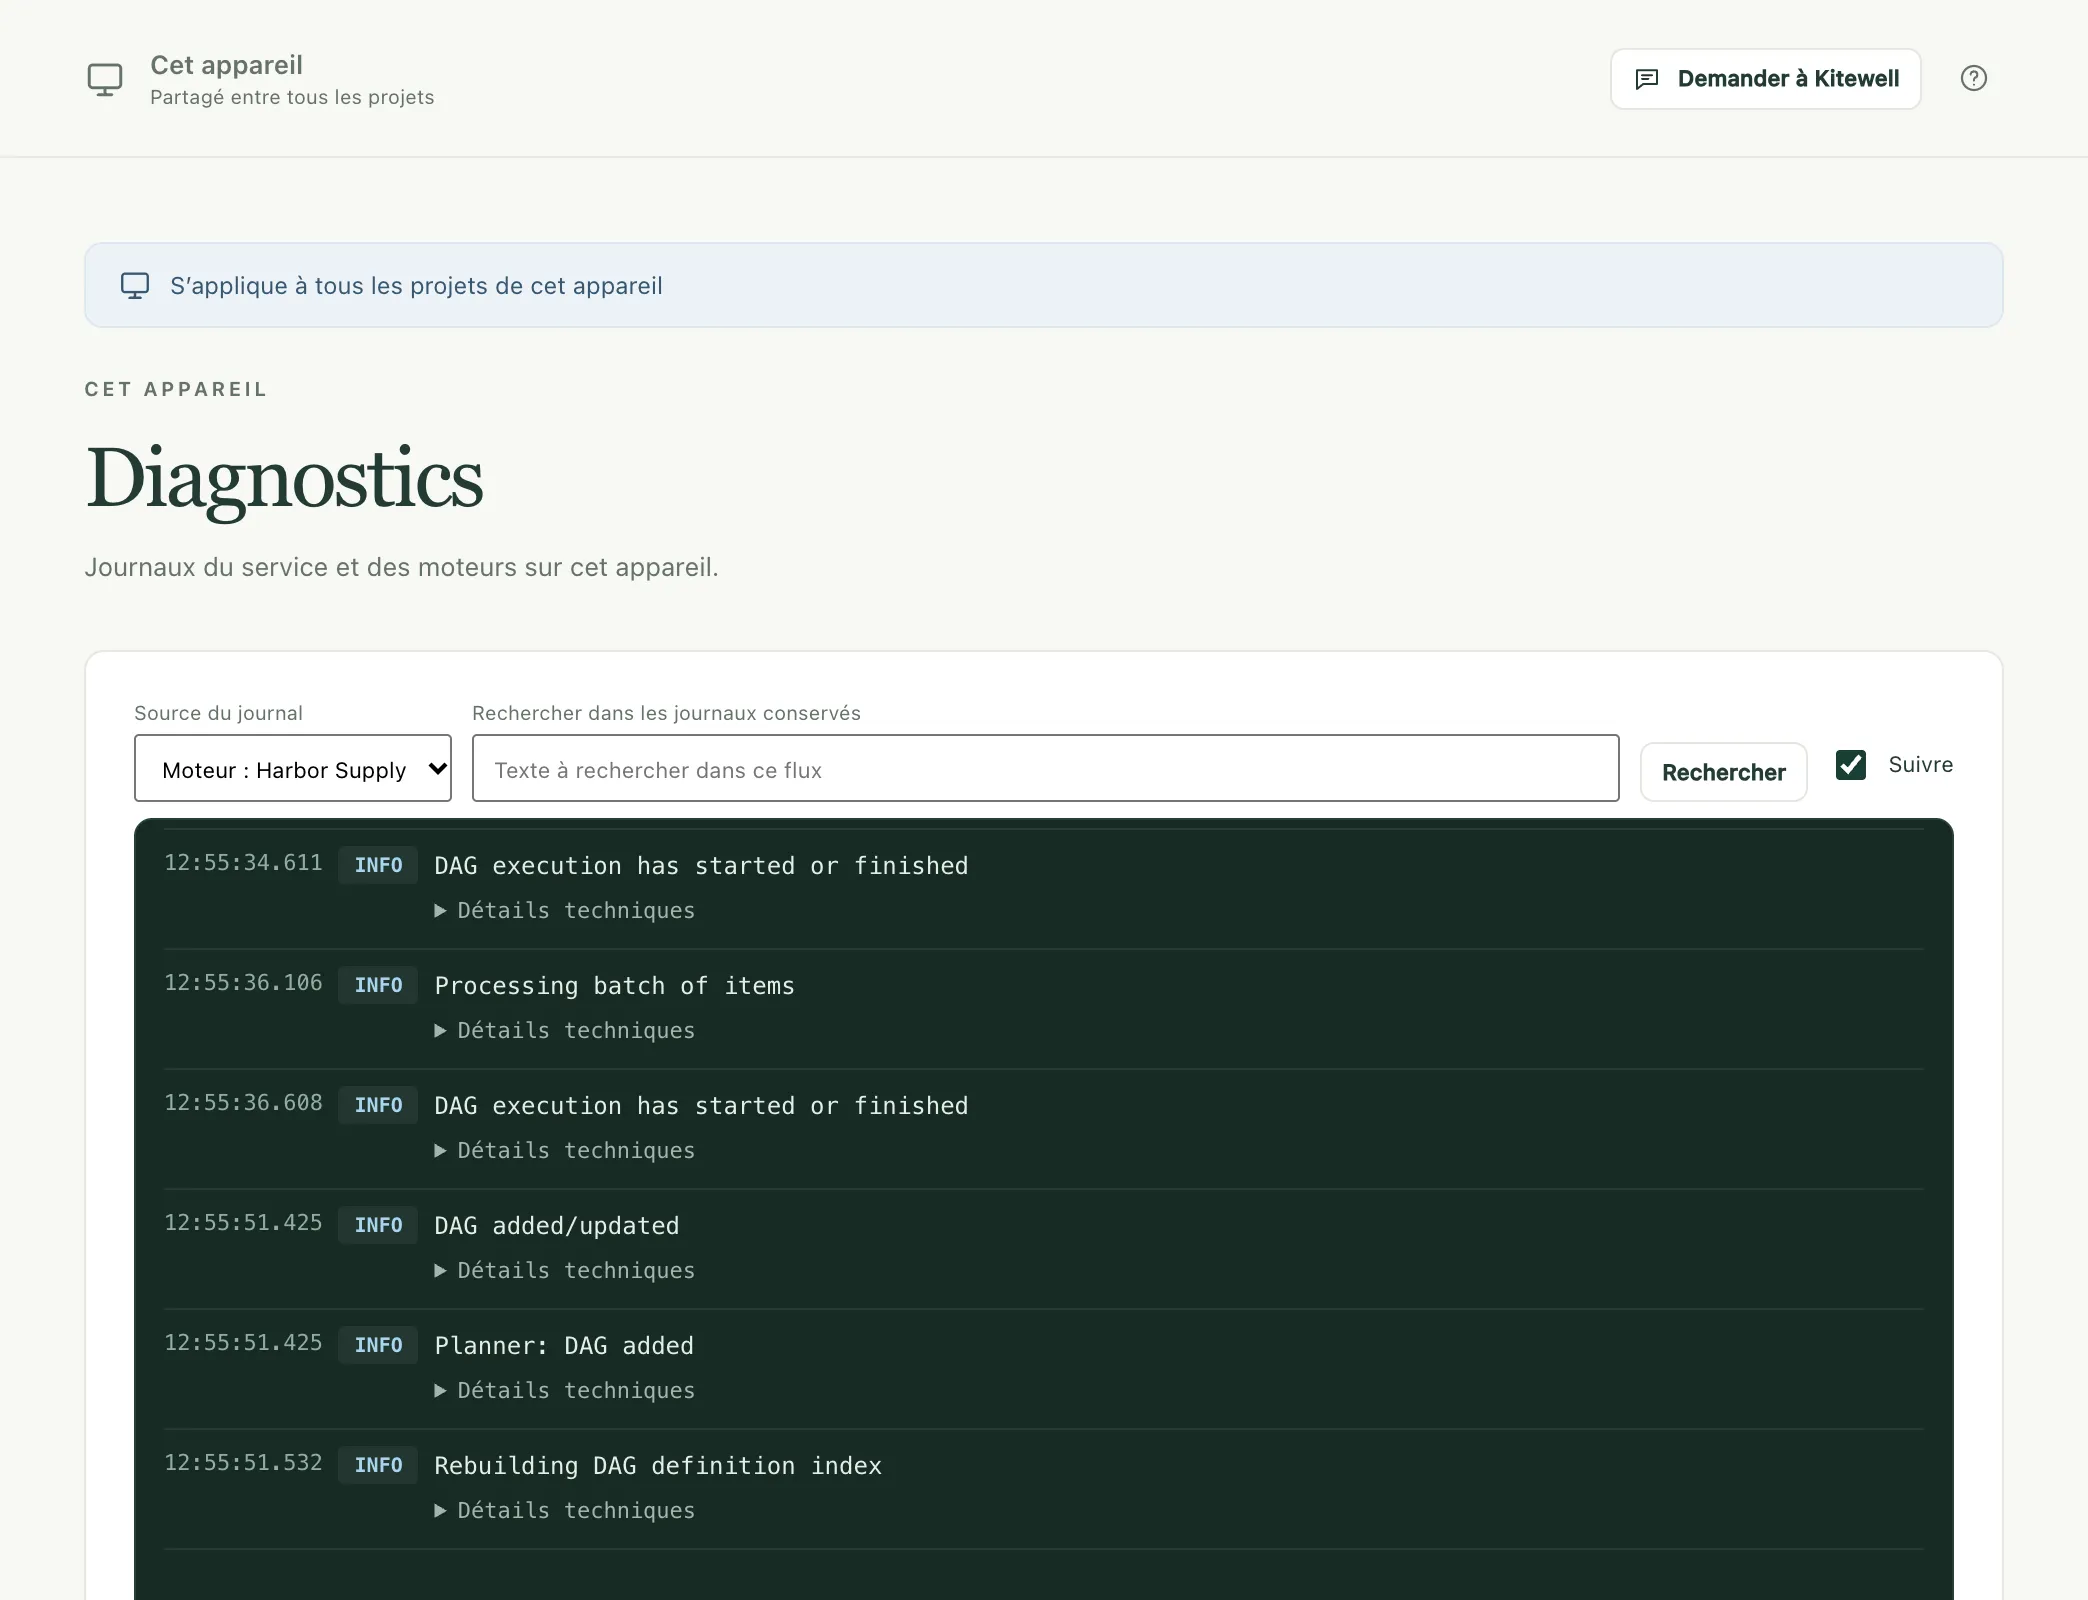The width and height of the screenshot is (2088, 1600).
Task: Open the Source du journal dropdown
Action: coord(293,768)
